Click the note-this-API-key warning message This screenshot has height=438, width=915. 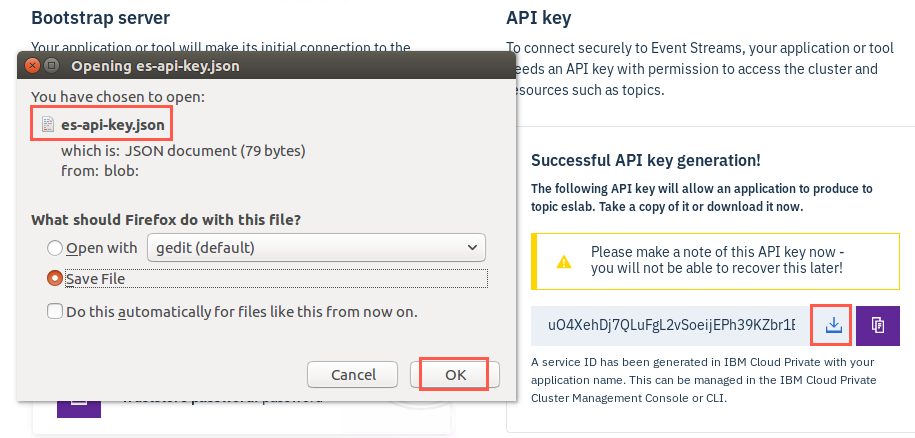pos(718,260)
